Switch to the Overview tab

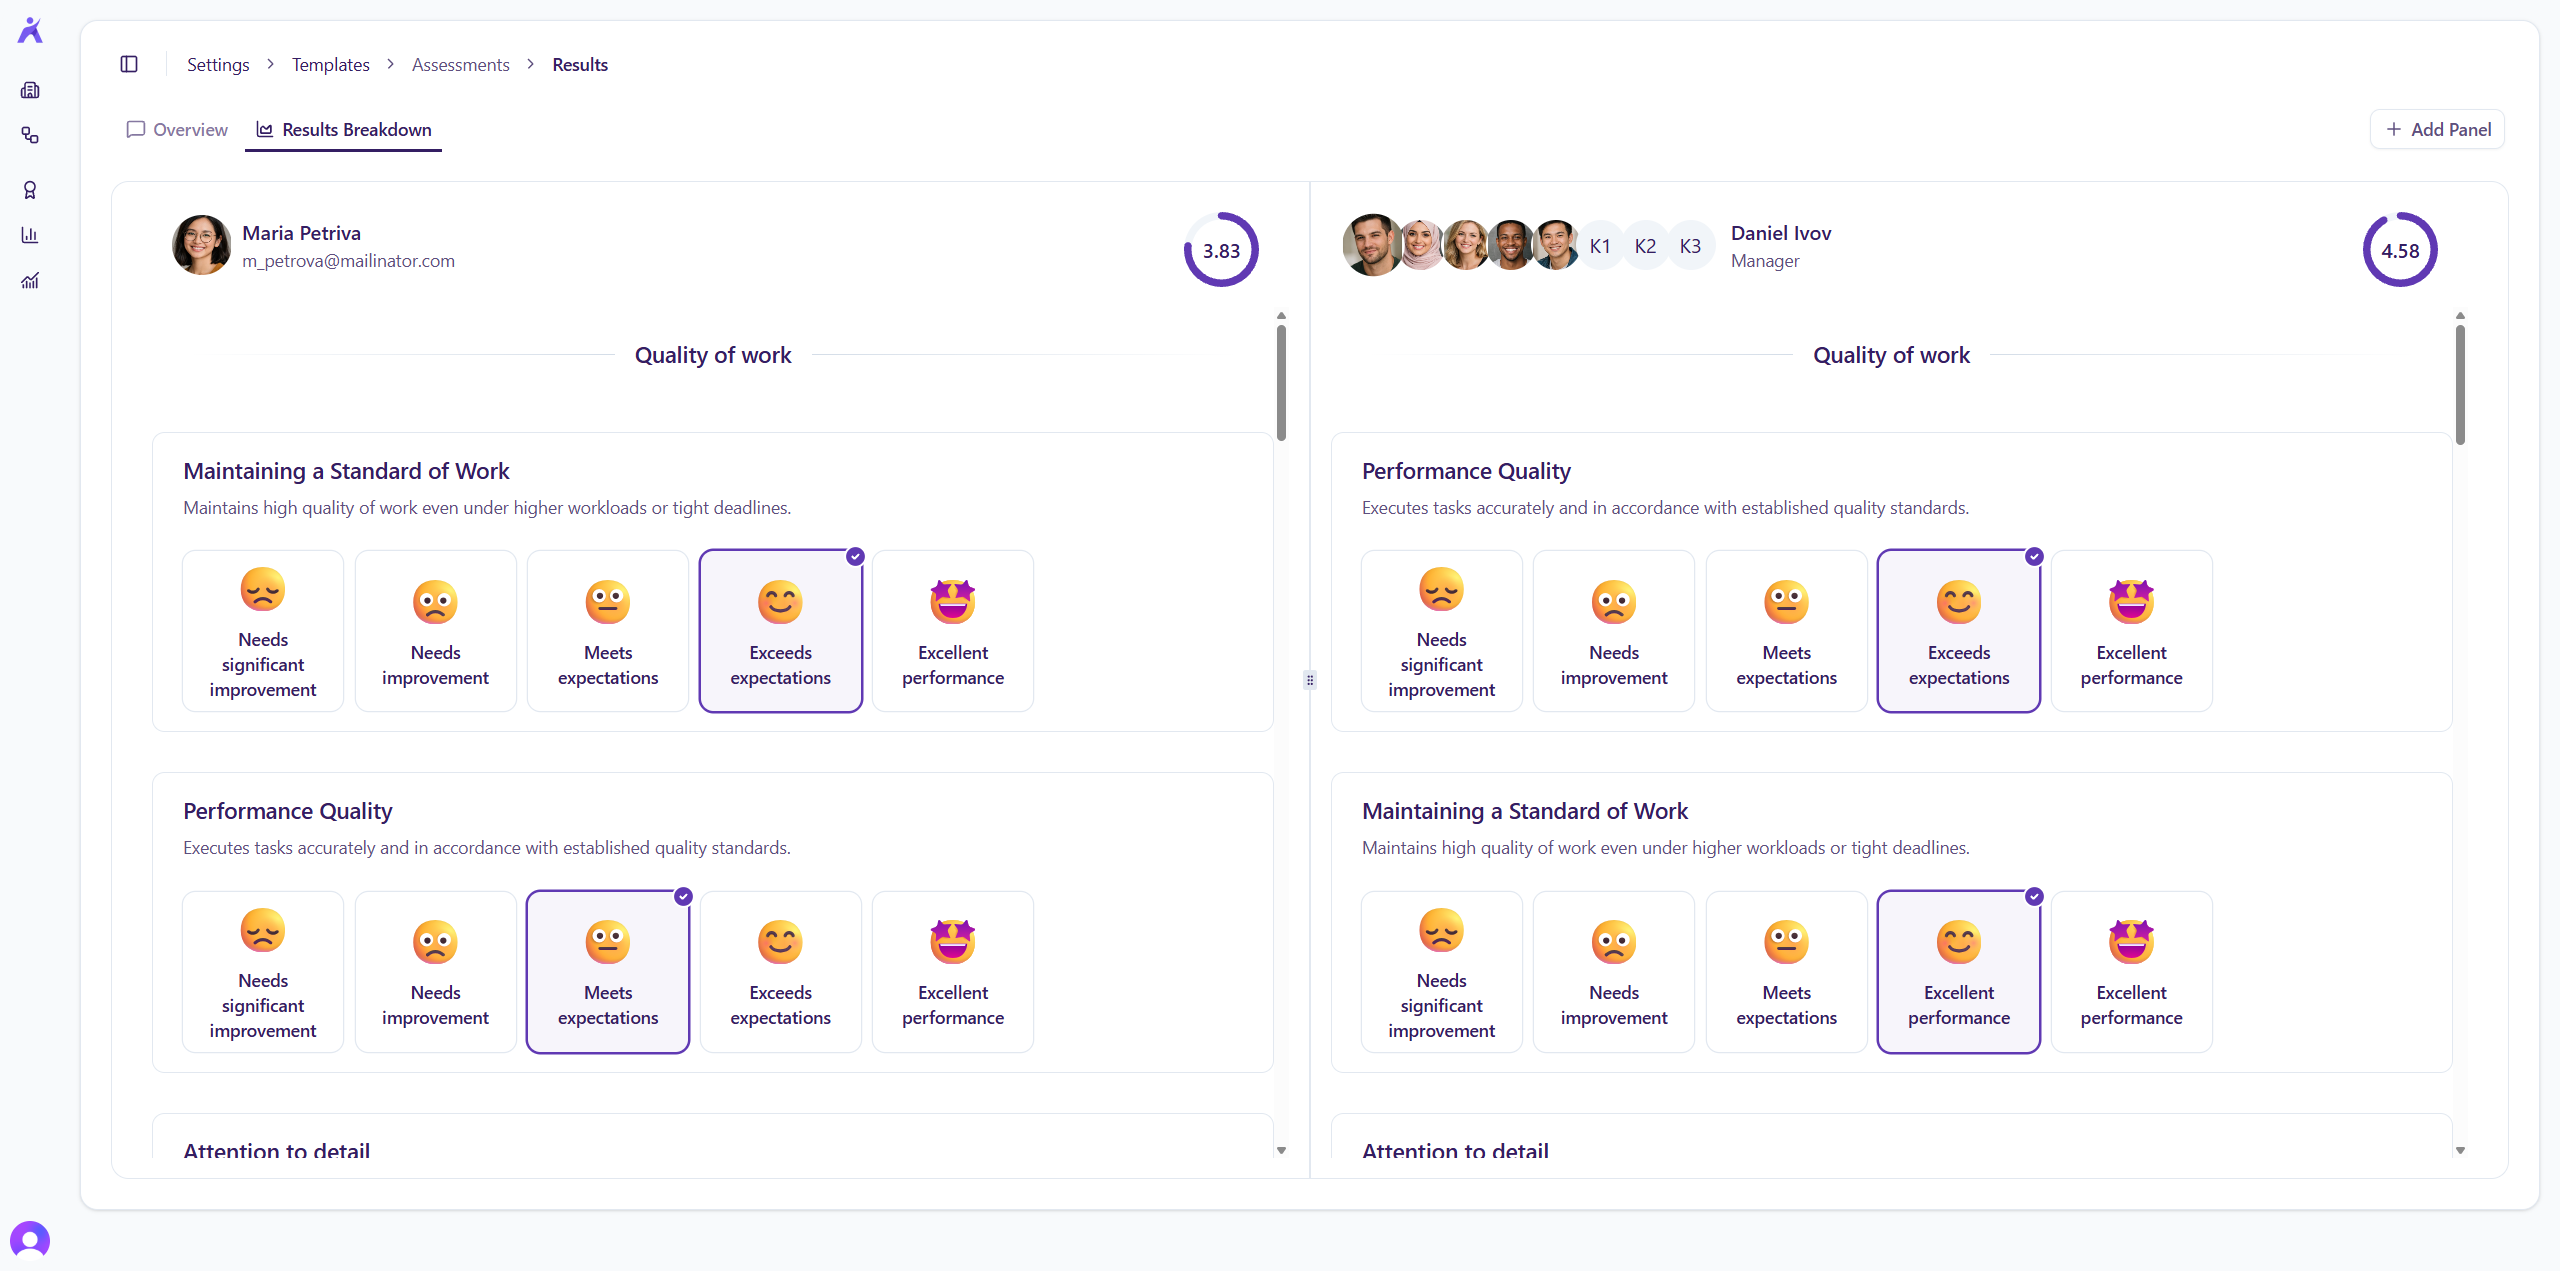pyautogui.click(x=177, y=129)
